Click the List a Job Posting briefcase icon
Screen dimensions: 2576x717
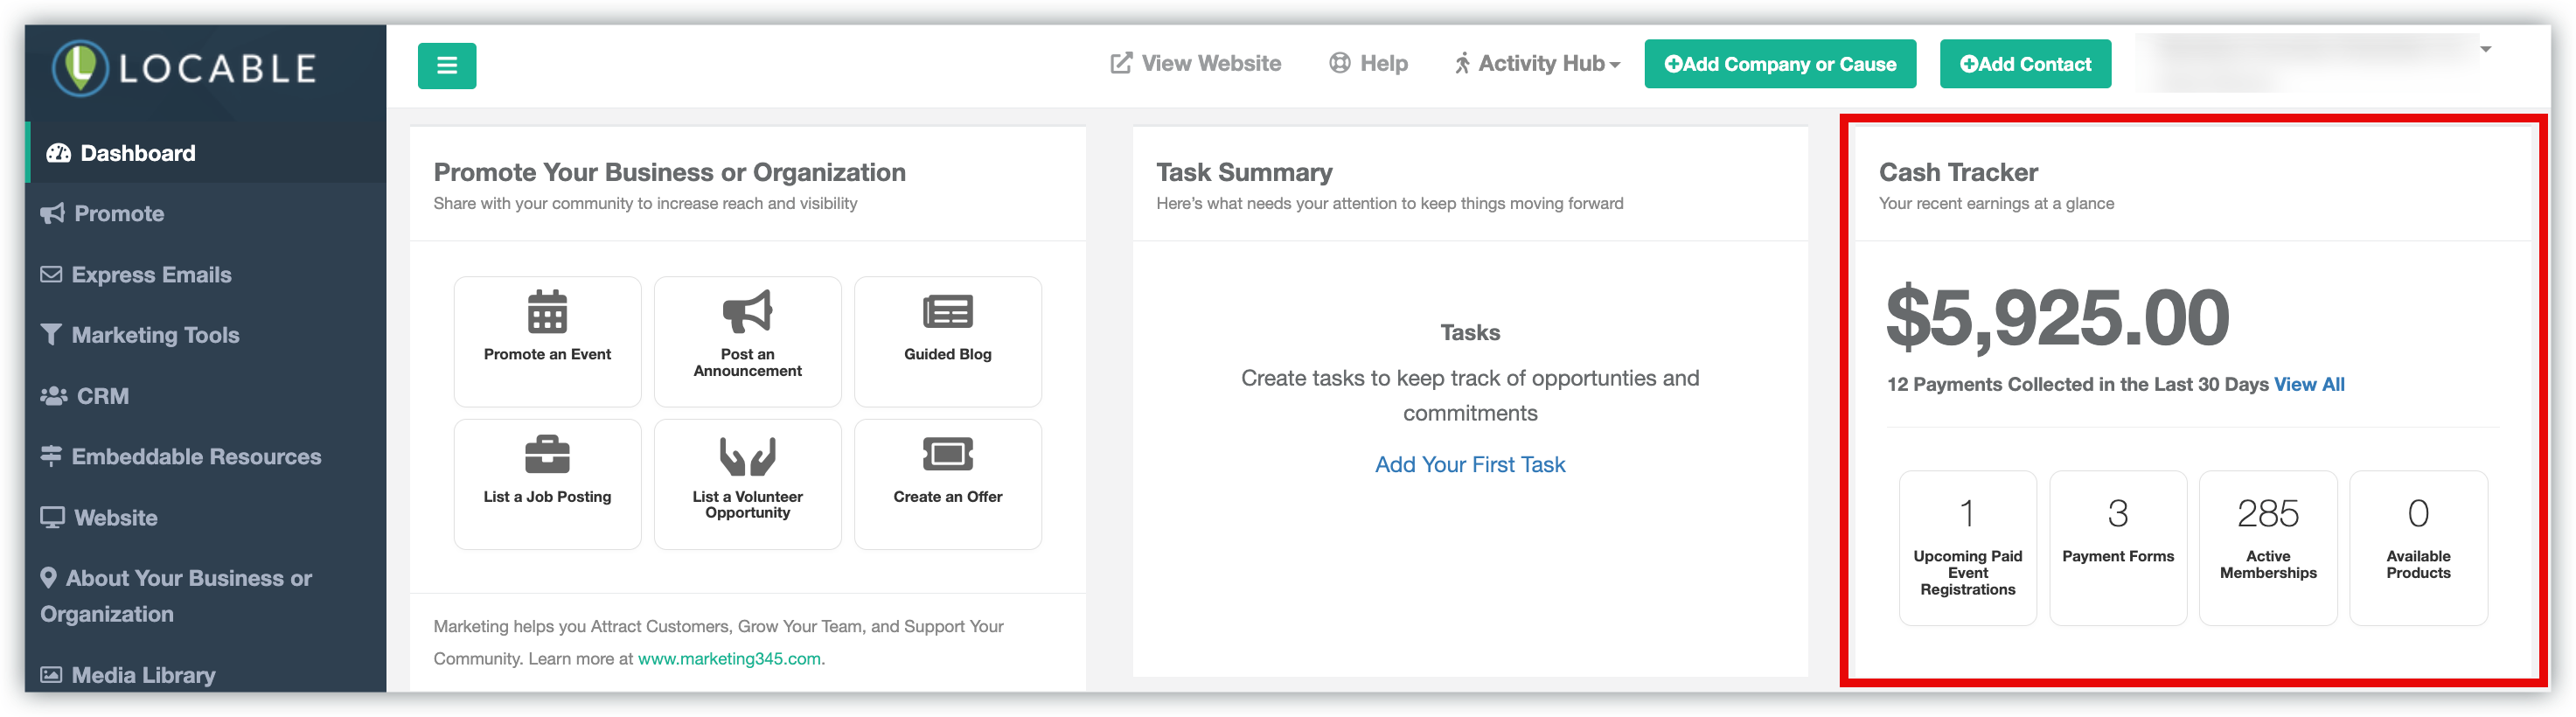tap(547, 454)
